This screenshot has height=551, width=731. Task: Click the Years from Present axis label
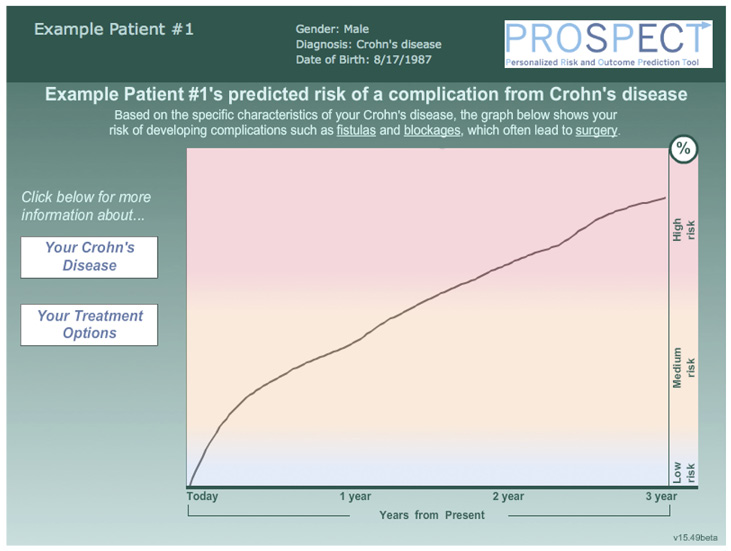click(x=432, y=515)
